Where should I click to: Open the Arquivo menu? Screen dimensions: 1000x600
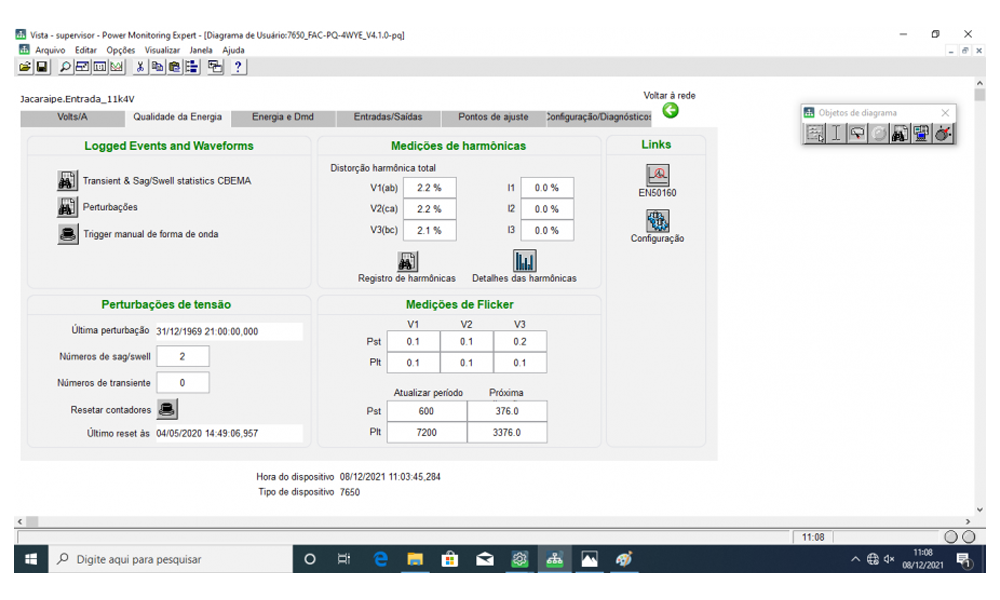click(50, 50)
